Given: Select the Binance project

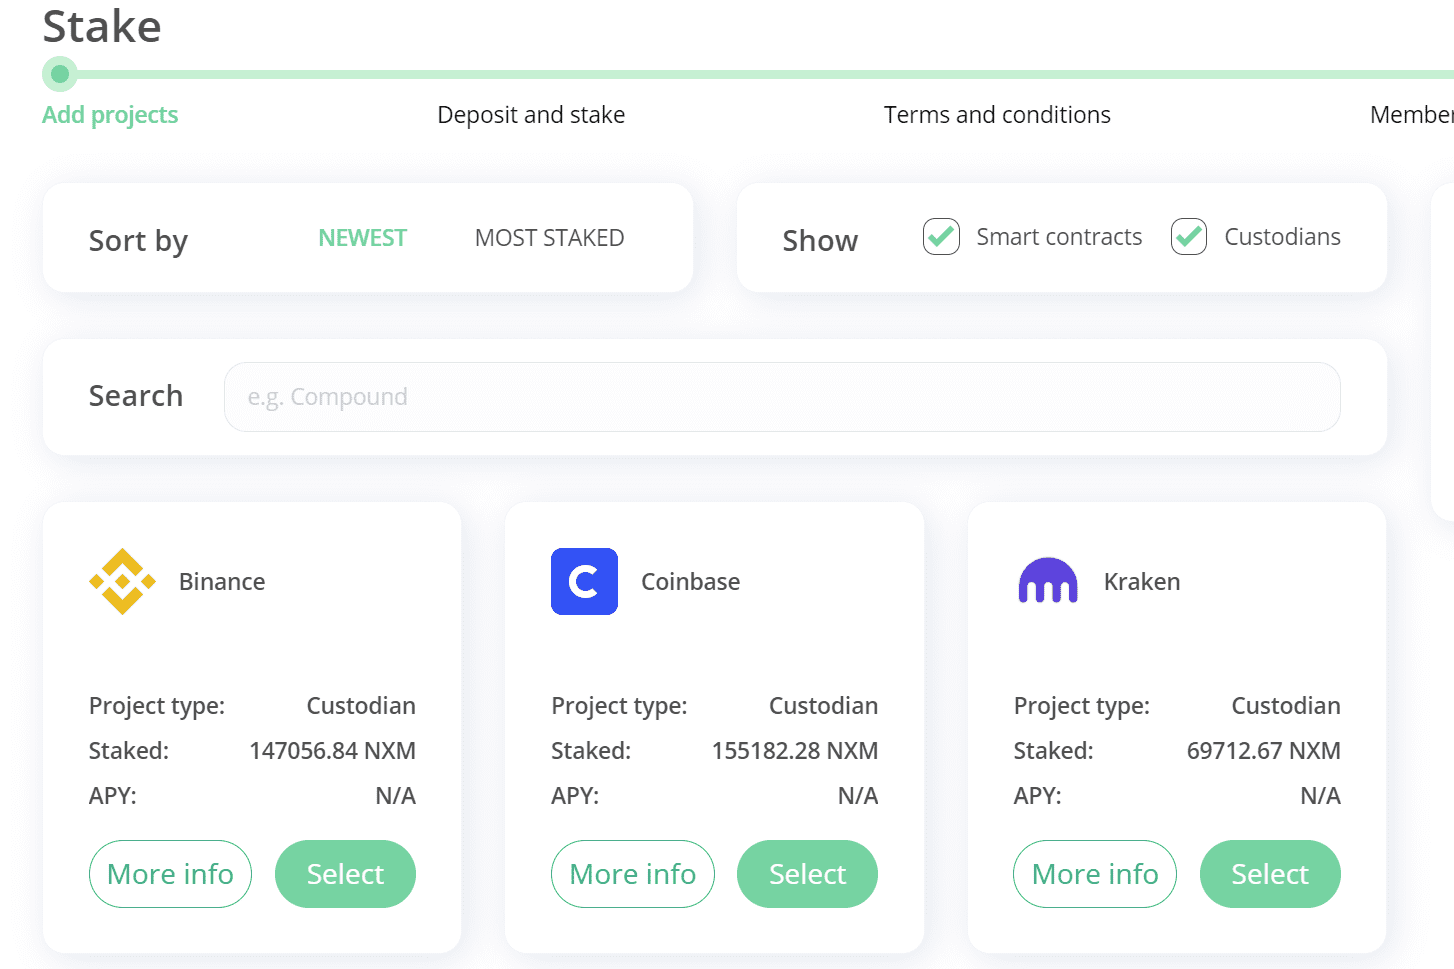Looking at the screenshot, I should pos(345,874).
